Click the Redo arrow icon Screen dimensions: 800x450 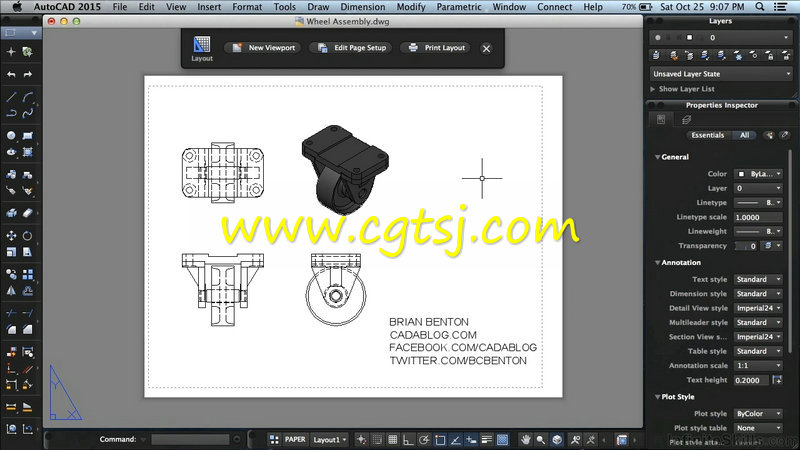click(28, 74)
